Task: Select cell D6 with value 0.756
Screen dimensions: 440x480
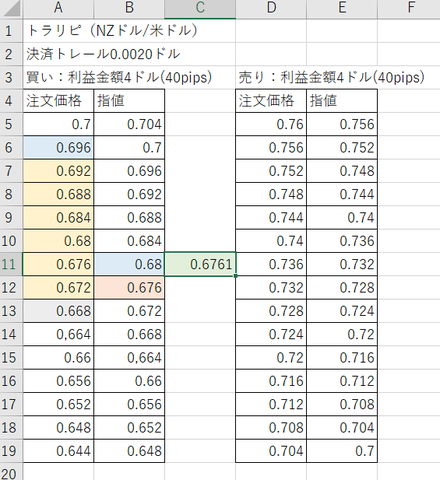Action: click(271, 147)
